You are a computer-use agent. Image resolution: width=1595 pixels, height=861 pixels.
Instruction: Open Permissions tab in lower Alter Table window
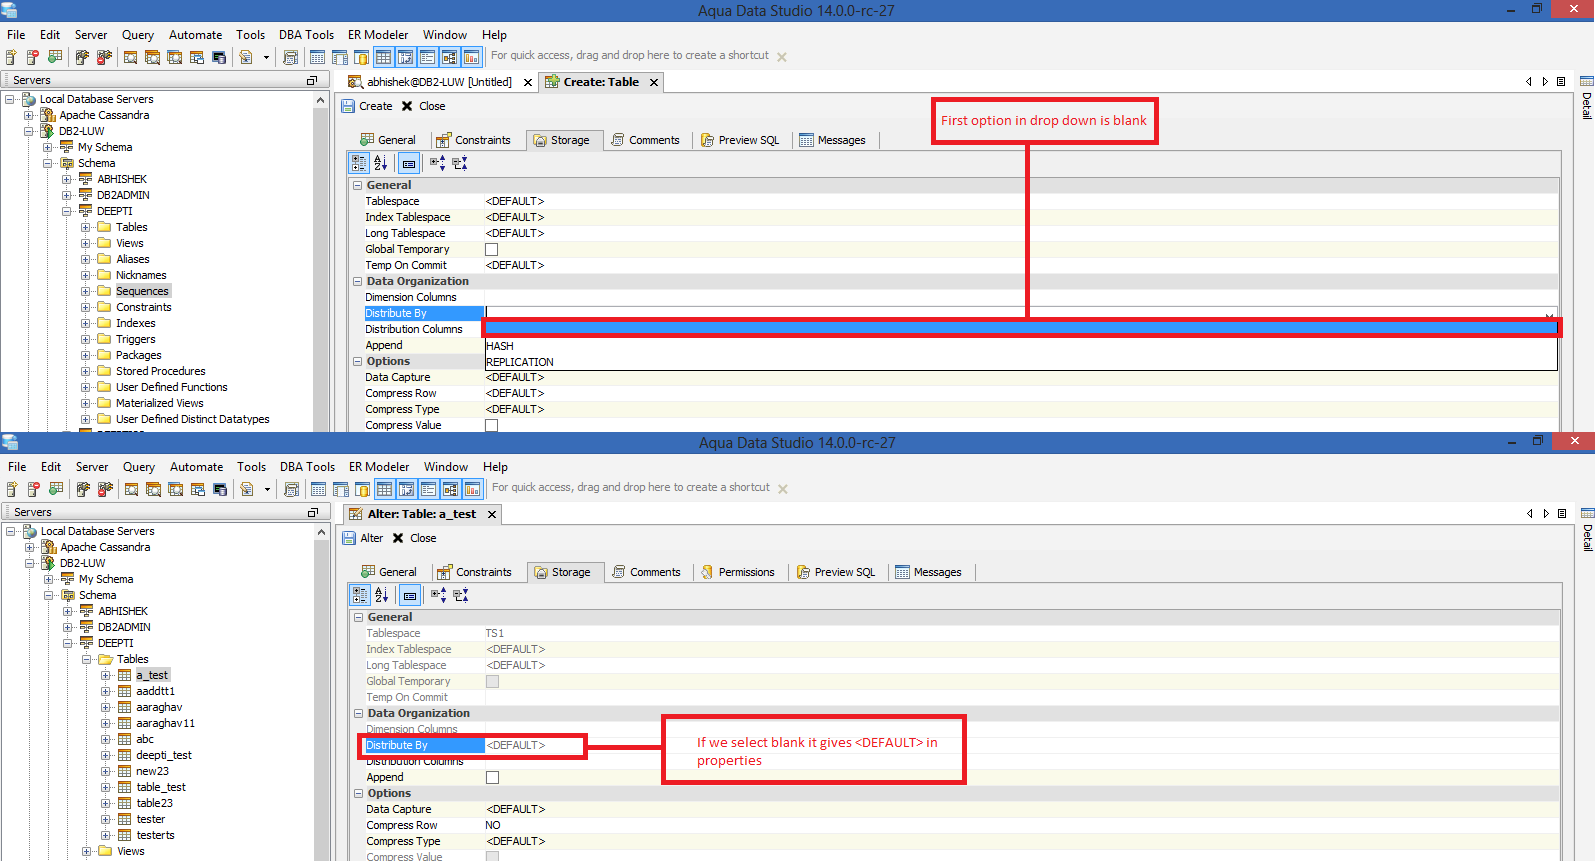[738, 573]
